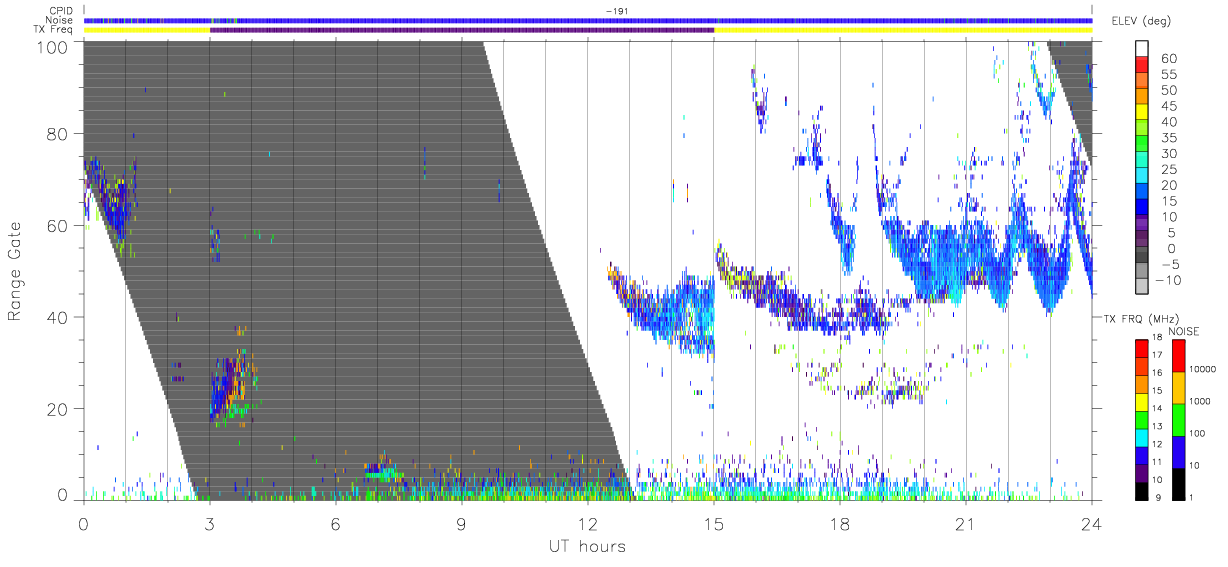
Task: Click the '55' label on the elevation scale
Action: 1168,75
